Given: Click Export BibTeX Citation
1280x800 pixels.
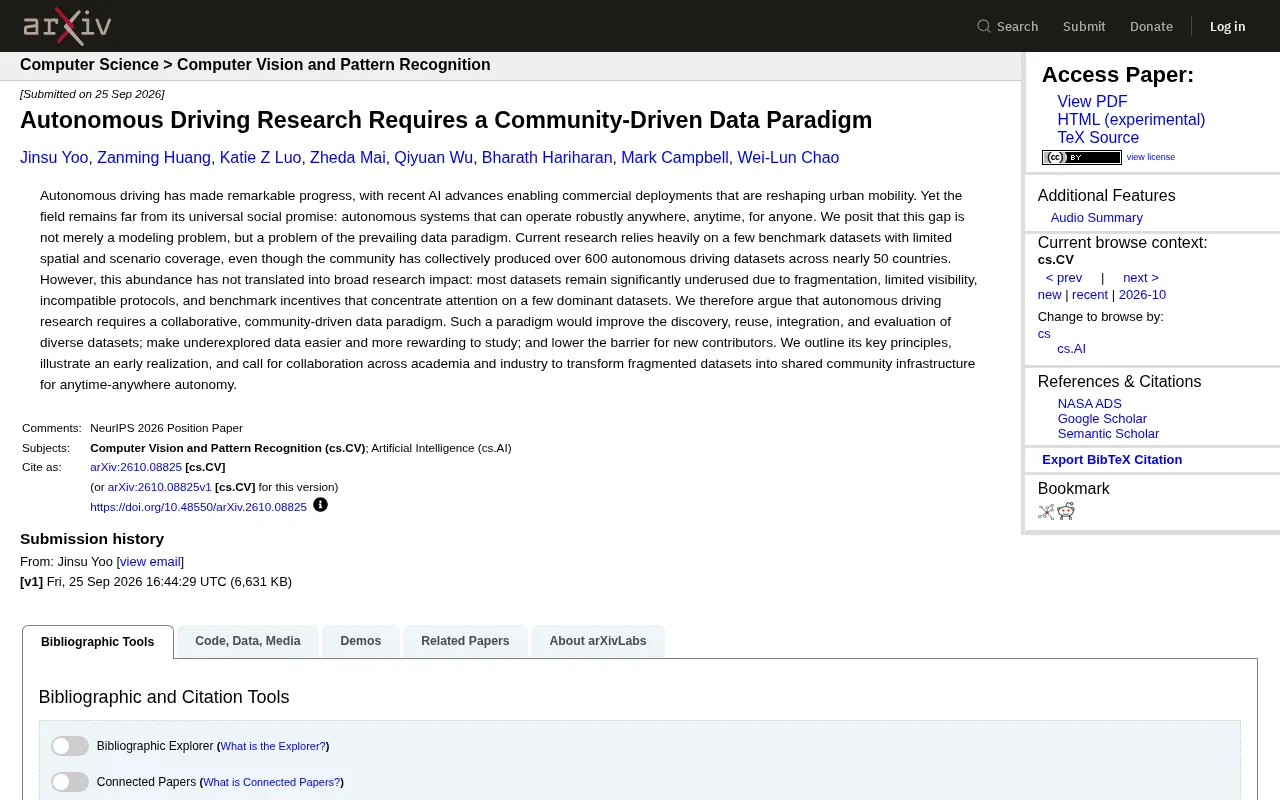Looking at the screenshot, I should pyautogui.click(x=1112, y=460).
